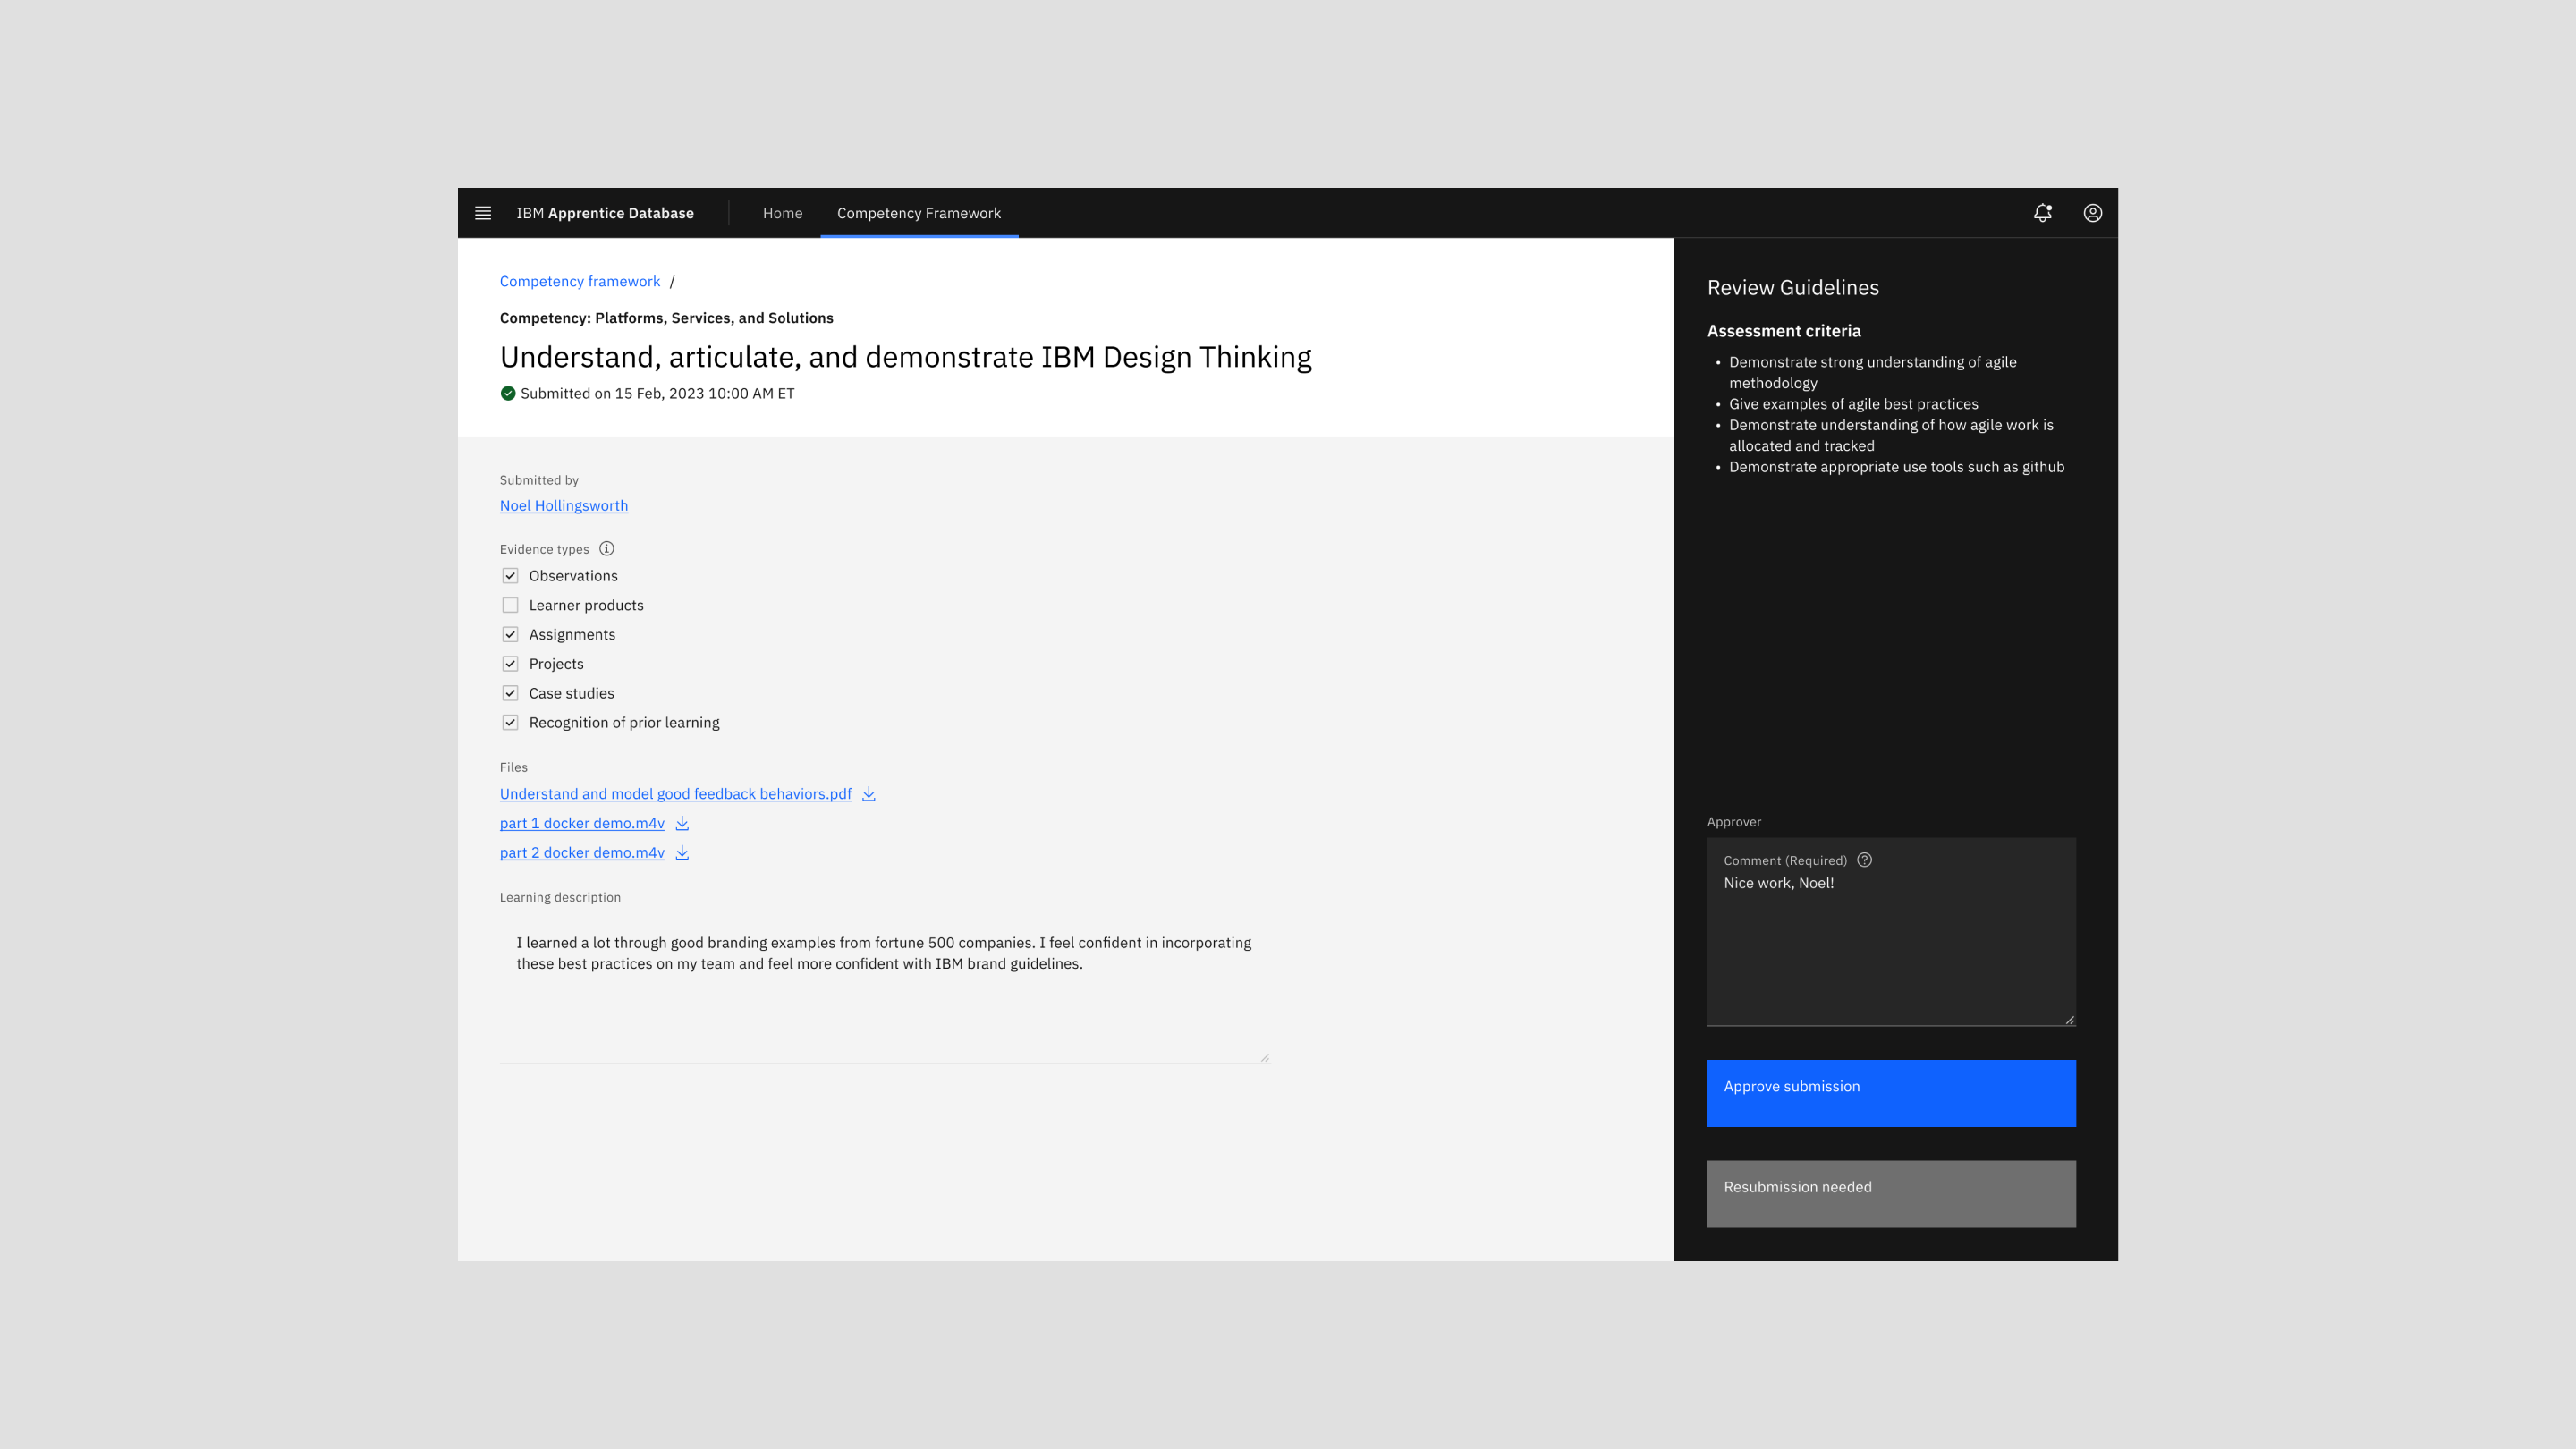Click the Learning description text area
Viewport: 2576px width, 1449px height.
point(885,990)
